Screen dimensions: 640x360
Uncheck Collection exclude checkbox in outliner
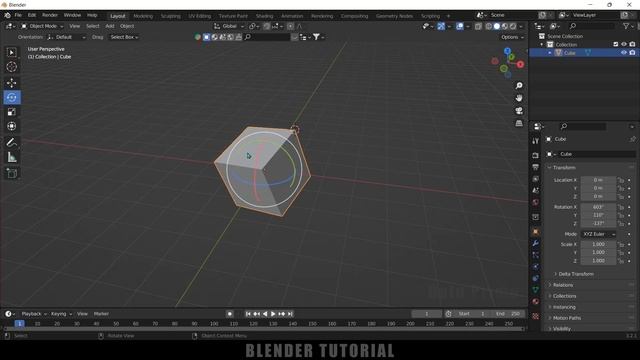point(616,44)
